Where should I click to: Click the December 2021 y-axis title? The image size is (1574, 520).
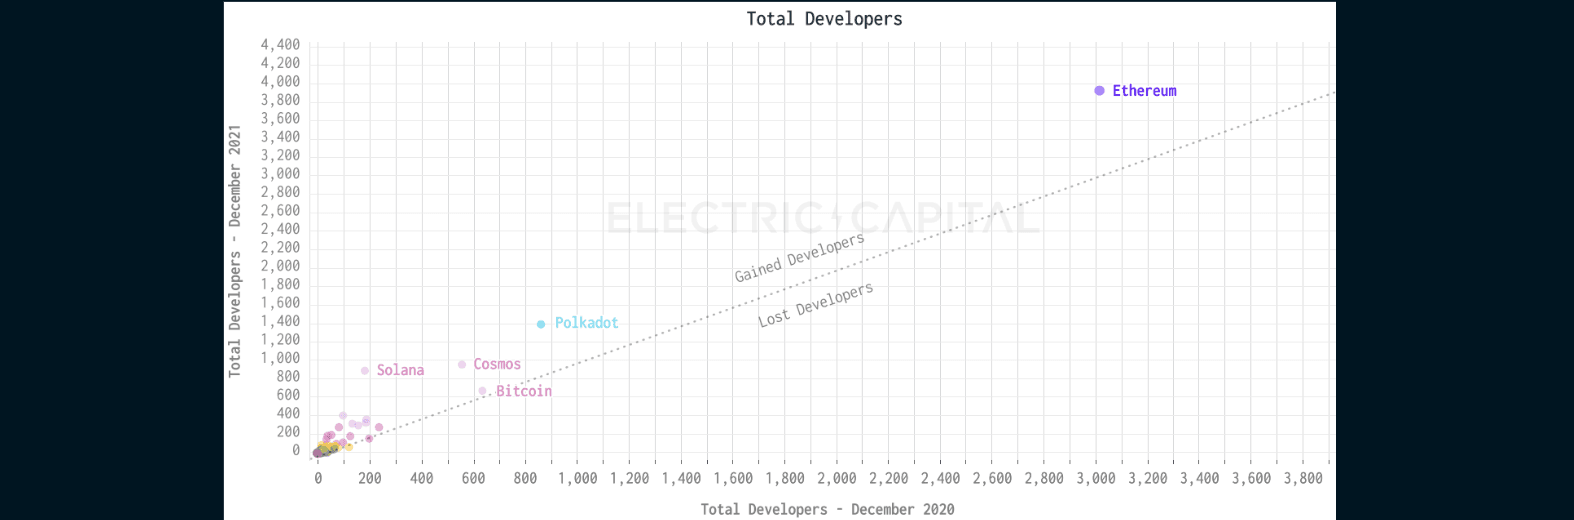click(x=235, y=250)
